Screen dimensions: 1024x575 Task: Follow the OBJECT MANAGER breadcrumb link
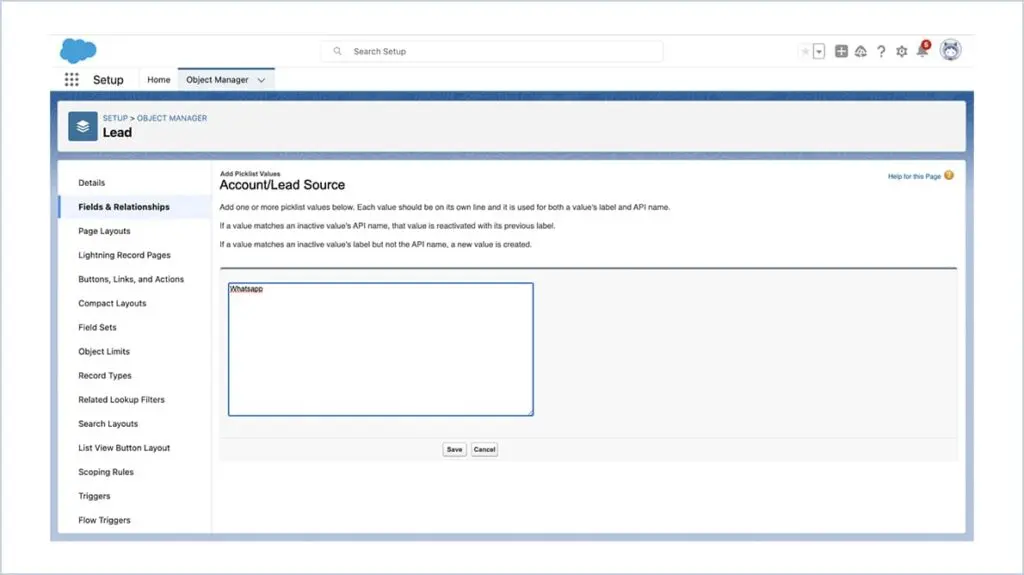172,118
